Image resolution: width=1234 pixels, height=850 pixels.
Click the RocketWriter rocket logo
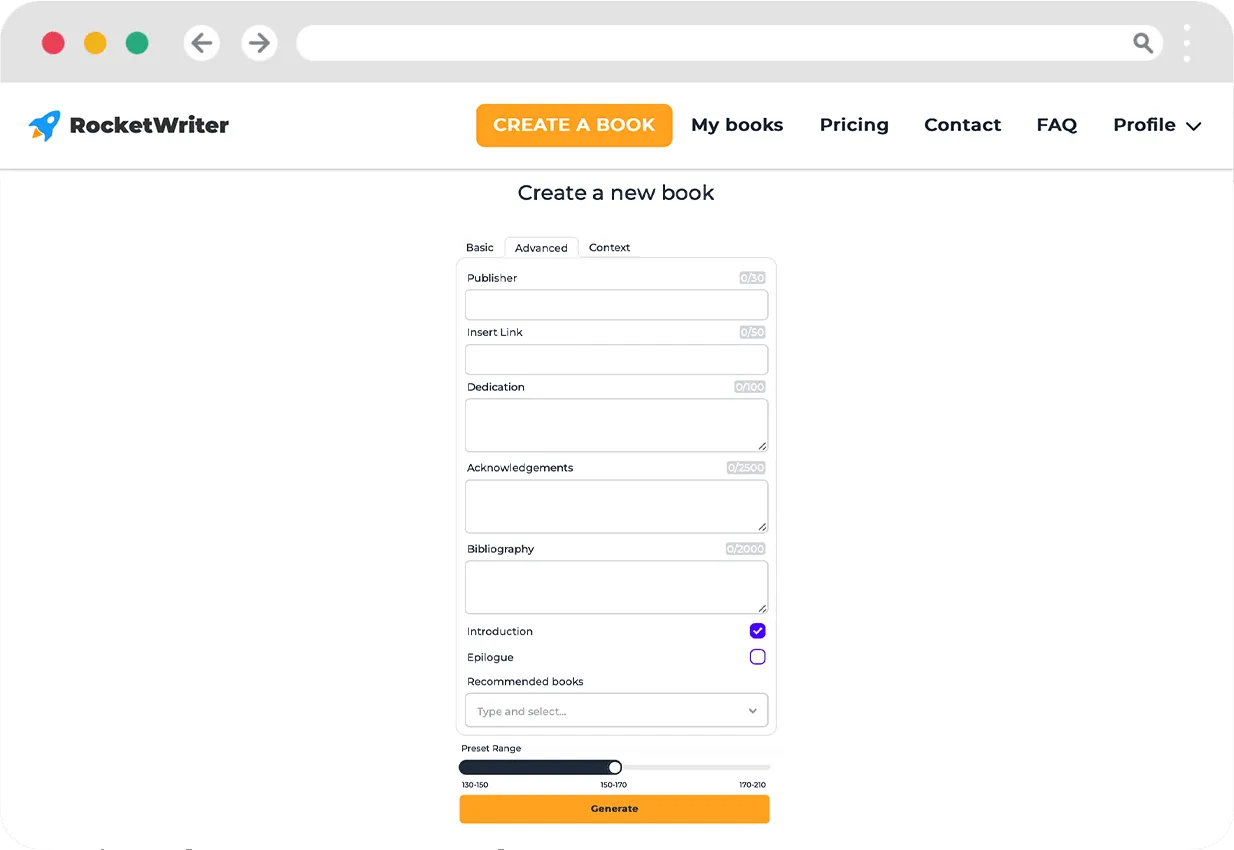(44, 124)
